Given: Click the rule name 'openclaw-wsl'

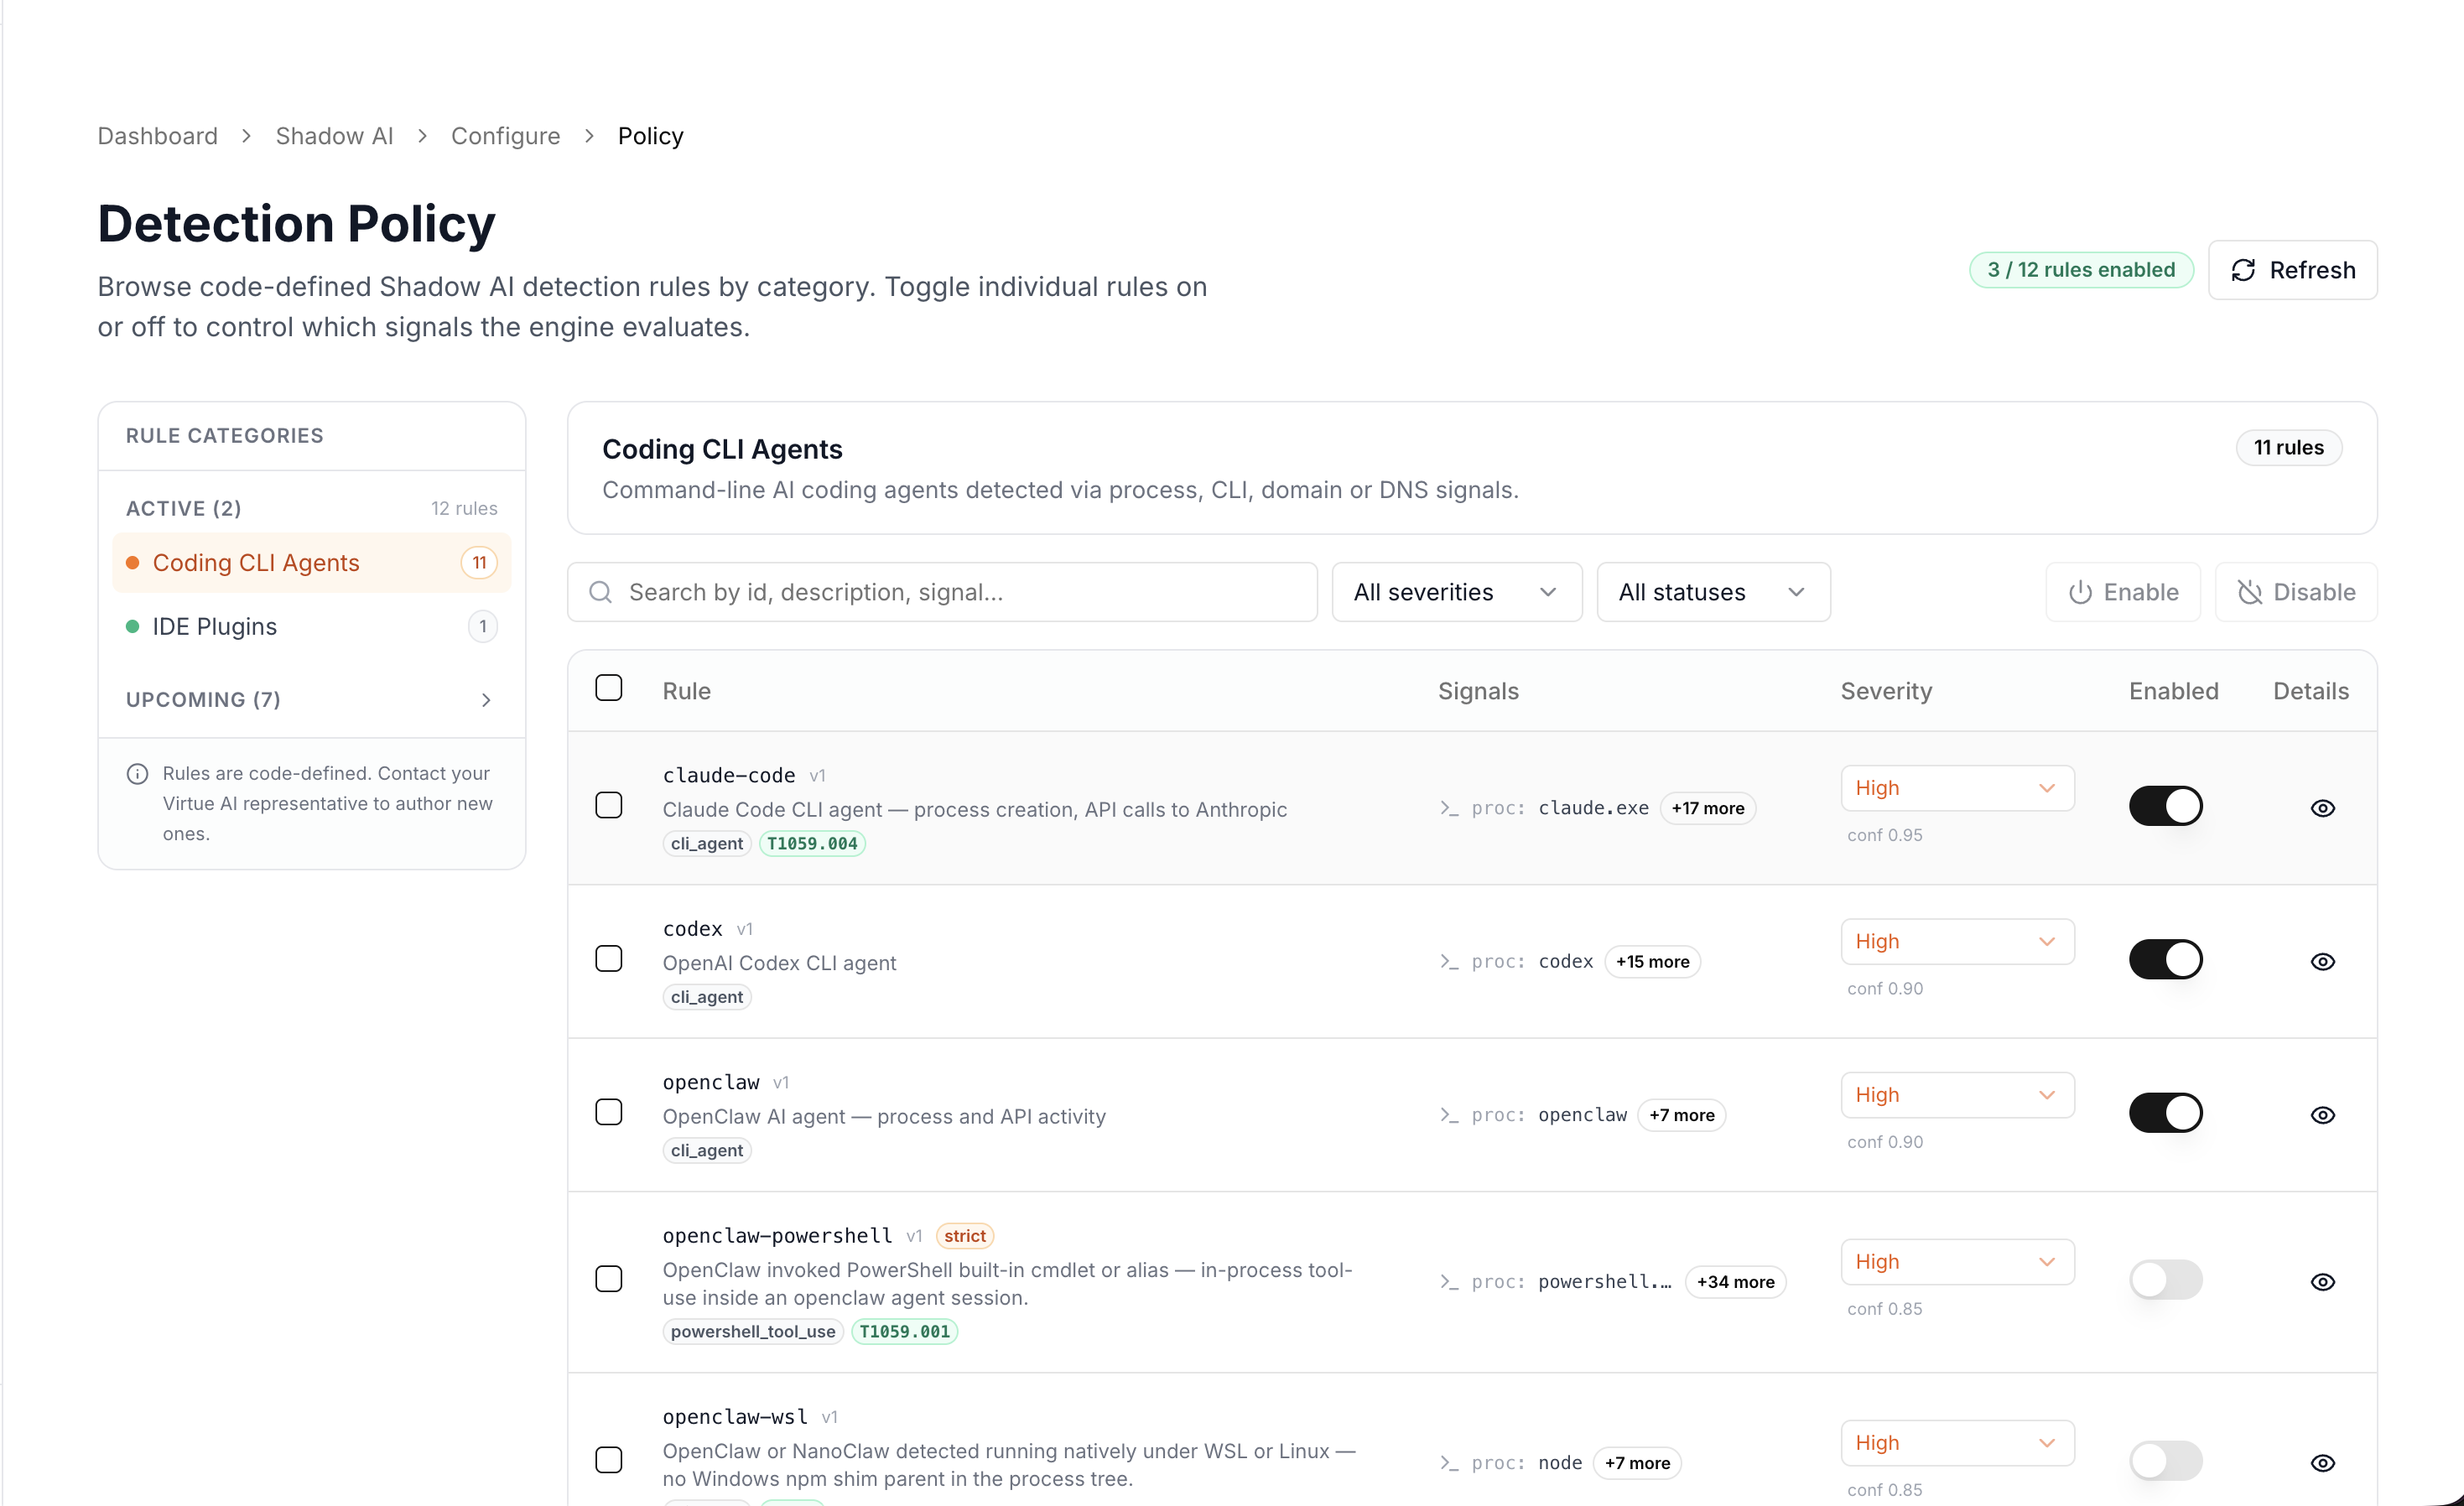Looking at the screenshot, I should (734, 1417).
